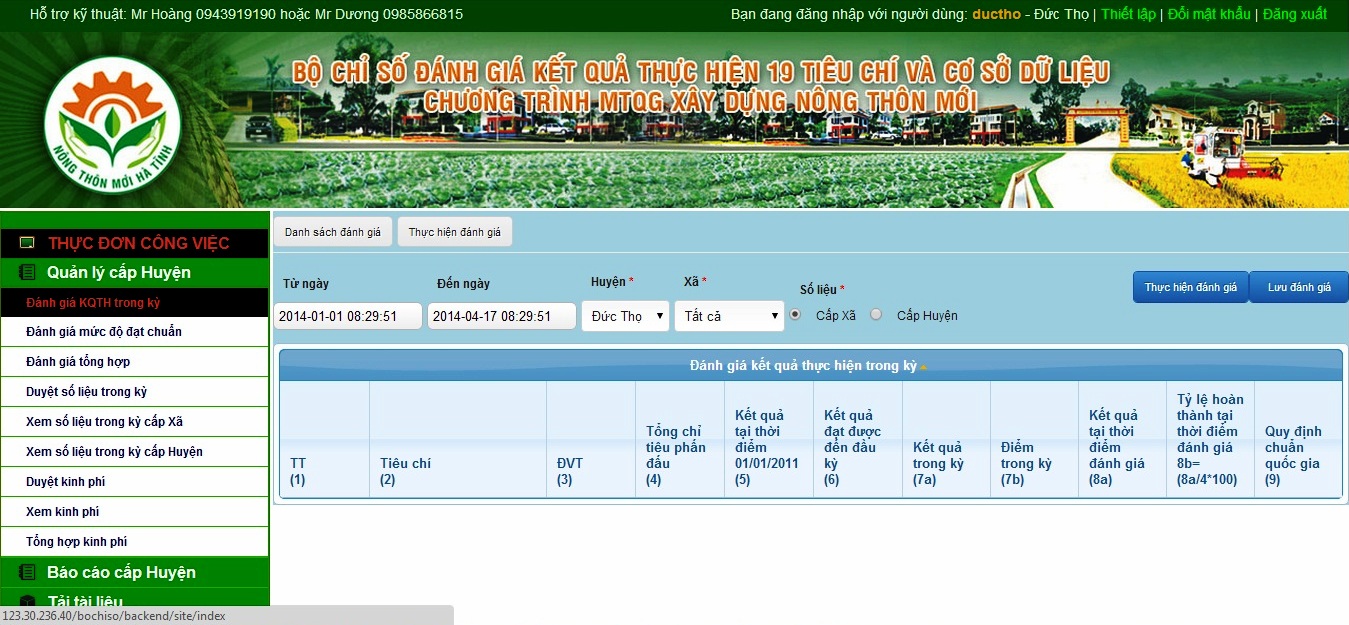Image resolution: width=1349 pixels, height=625 pixels.
Task: Open the Xem kinh phí menu item
Action: pyautogui.click(x=135, y=512)
